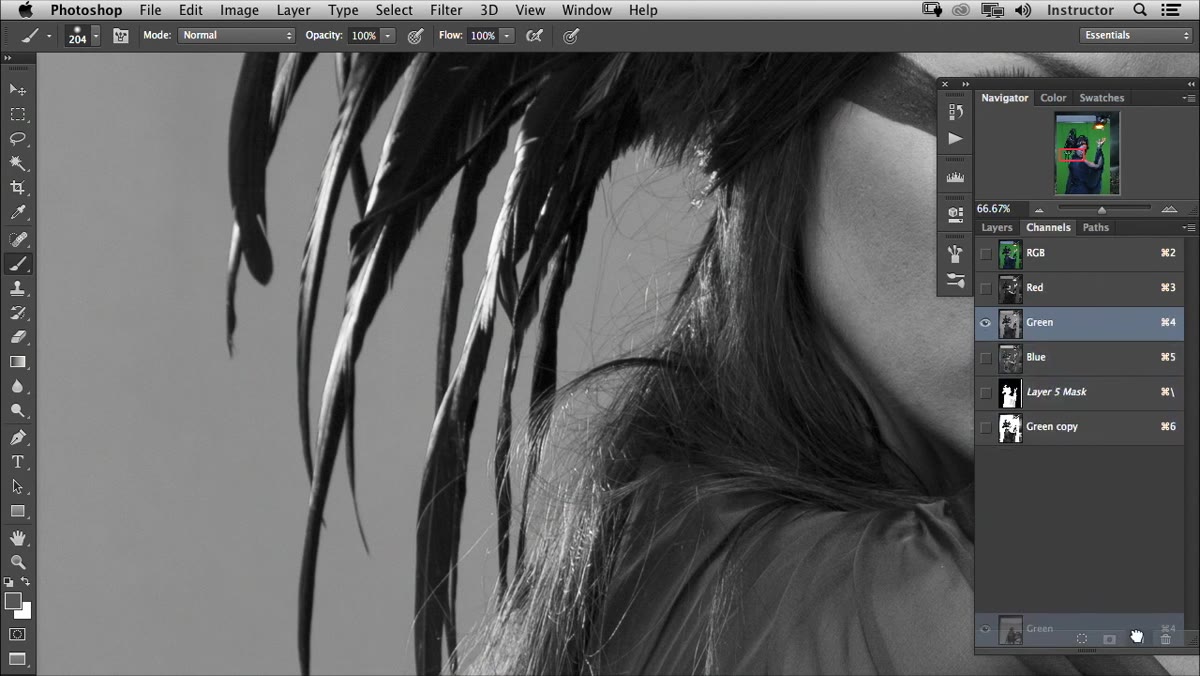Select the Clone Stamp tool
1200x676 pixels.
click(18, 288)
